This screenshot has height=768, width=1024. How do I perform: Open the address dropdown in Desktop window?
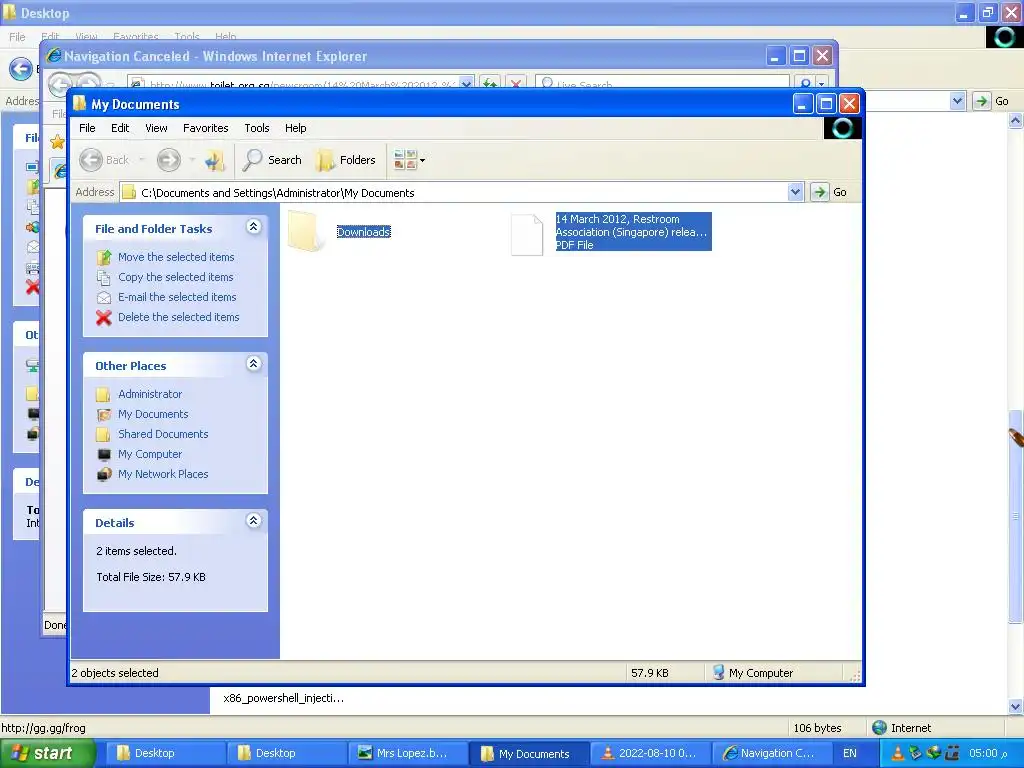tap(957, 101)
